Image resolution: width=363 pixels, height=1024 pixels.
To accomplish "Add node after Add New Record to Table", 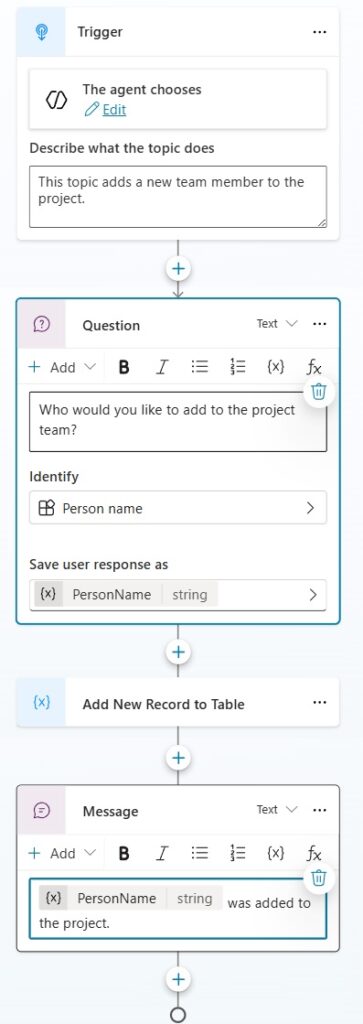I will pos(178,758).
